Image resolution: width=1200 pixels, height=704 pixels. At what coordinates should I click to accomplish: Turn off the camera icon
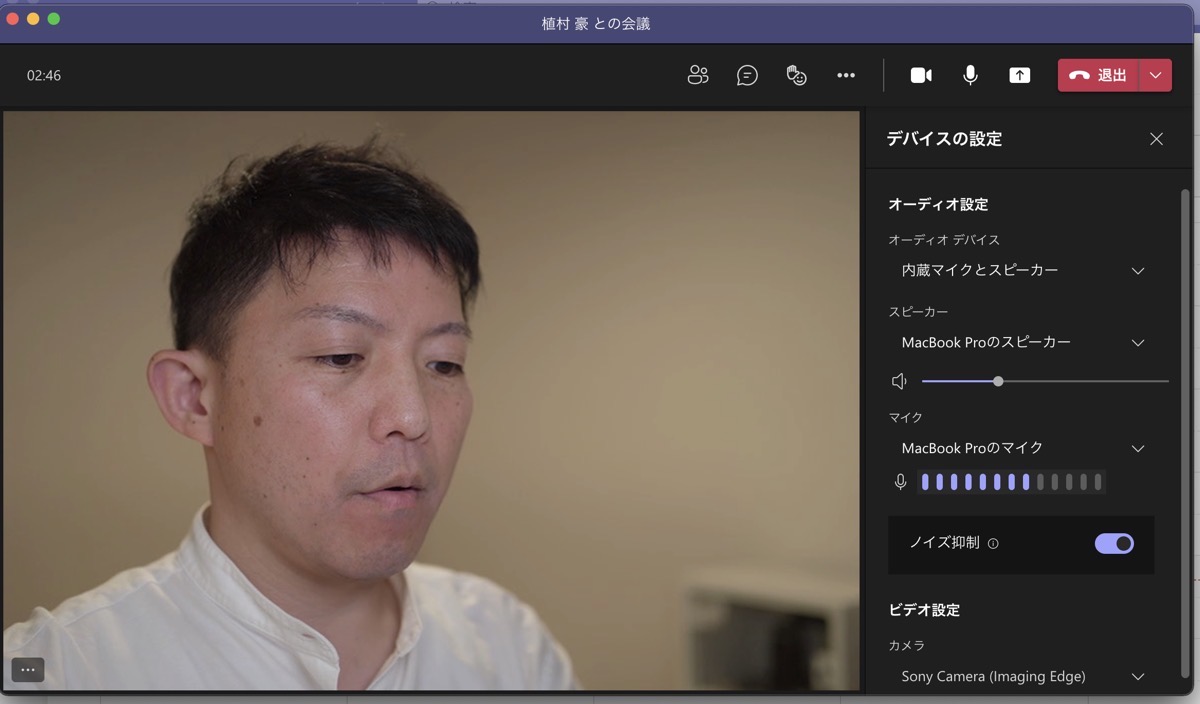[x=921, y=75]
